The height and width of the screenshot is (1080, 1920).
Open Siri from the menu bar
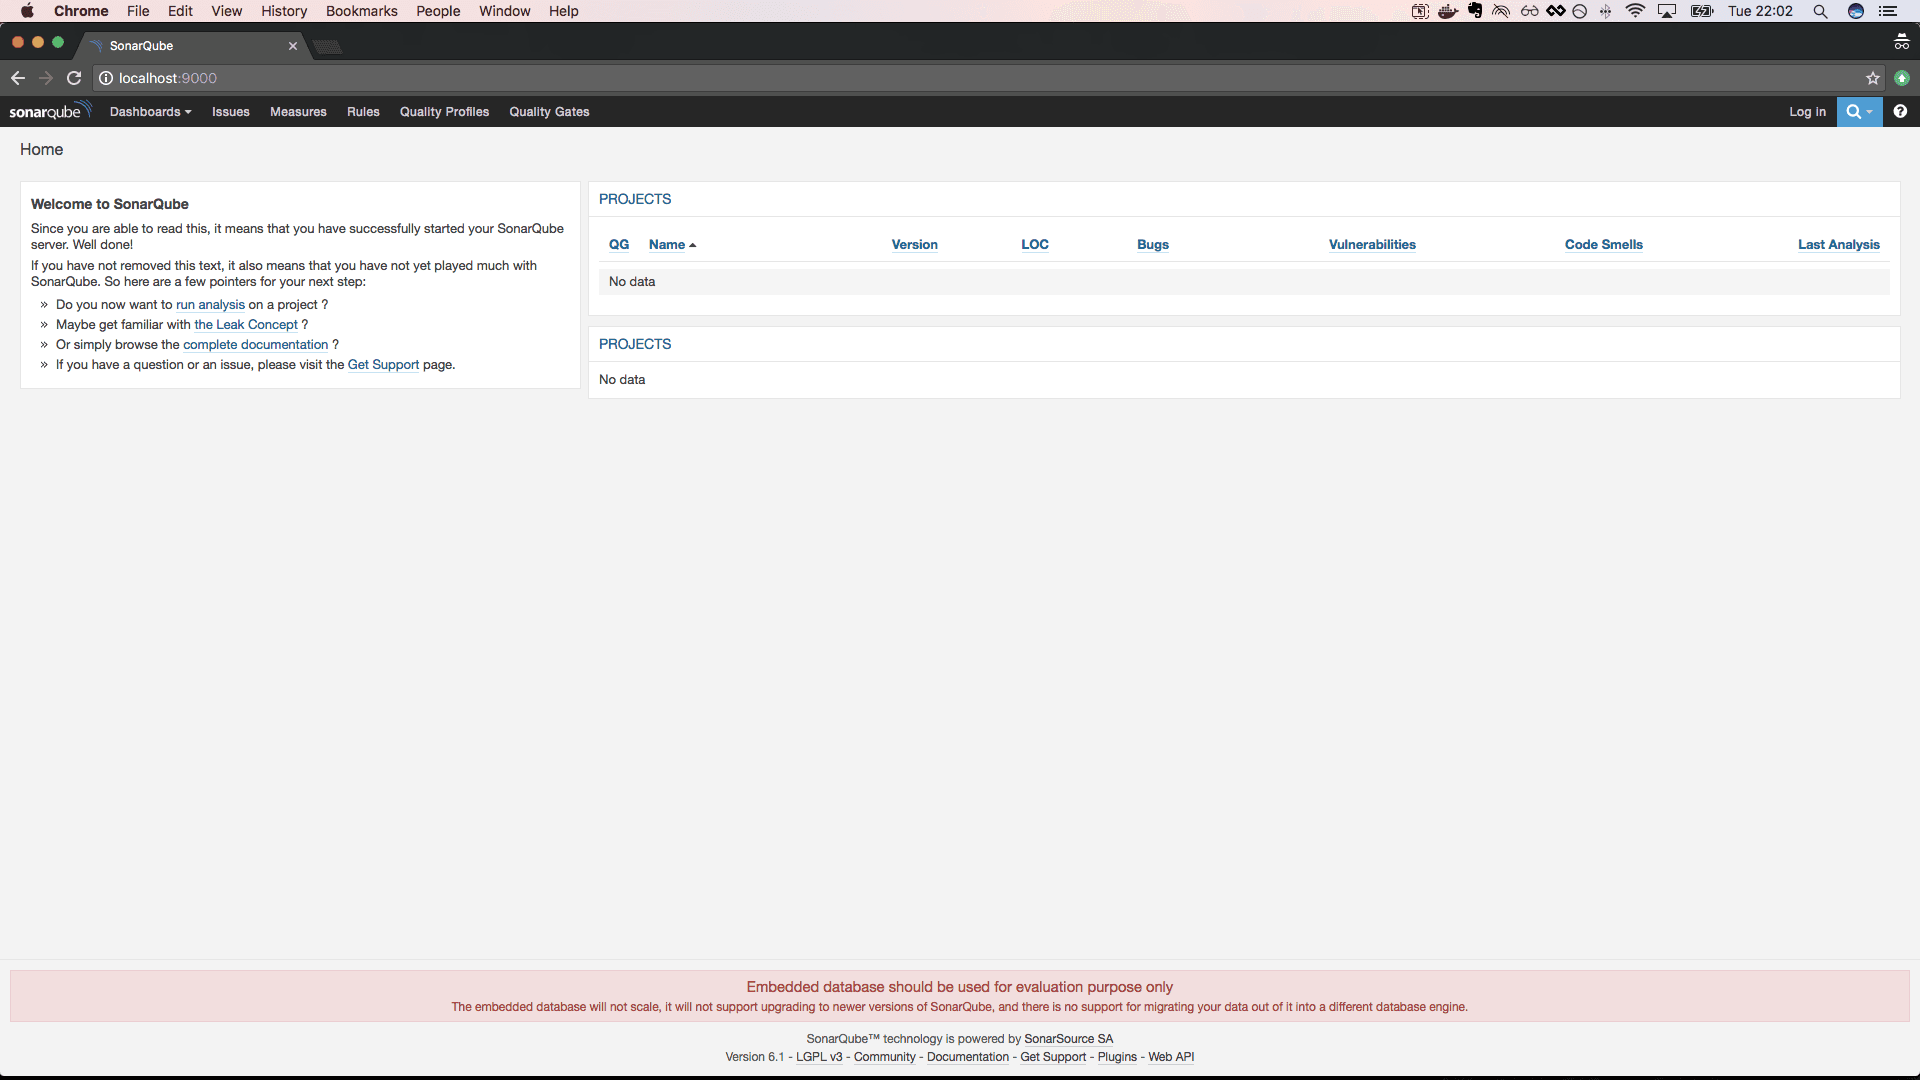click(x=1856, y=11)
